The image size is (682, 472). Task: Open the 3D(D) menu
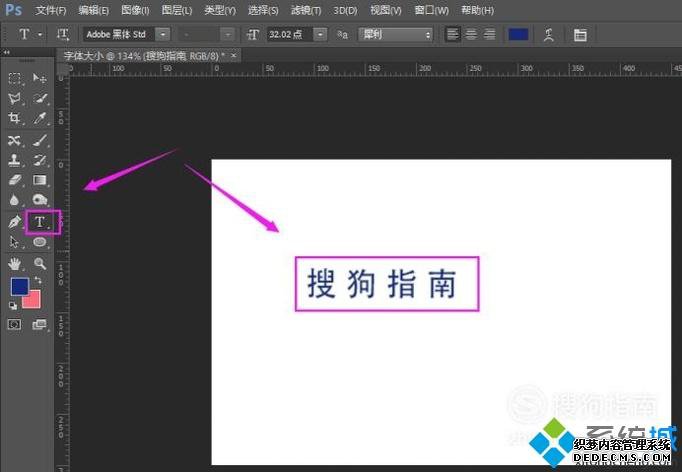[x=345, y=10]
